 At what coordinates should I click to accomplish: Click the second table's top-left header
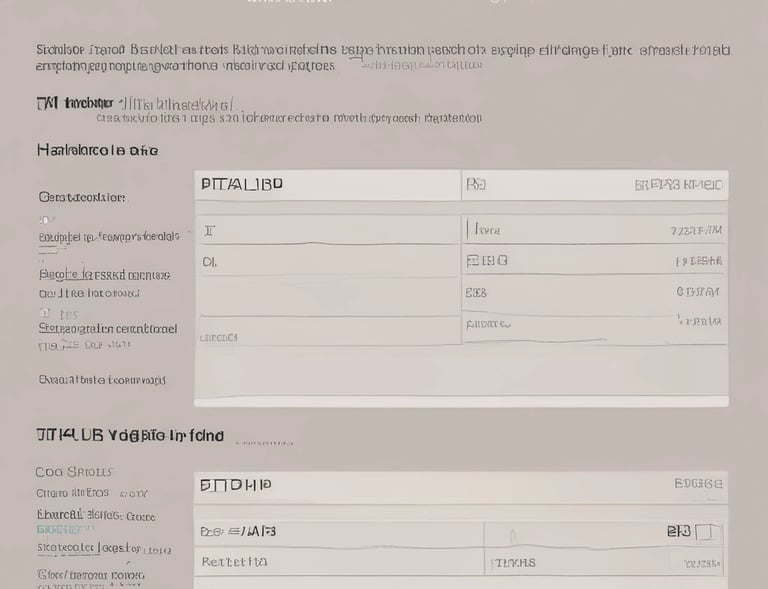(235, 485)
